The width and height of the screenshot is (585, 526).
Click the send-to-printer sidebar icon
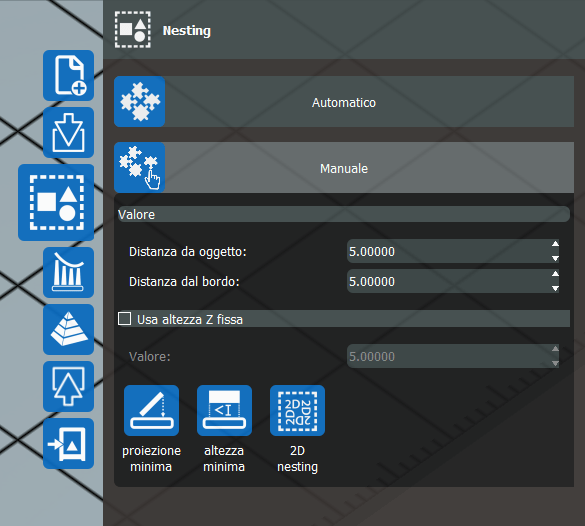pos(68,444)
